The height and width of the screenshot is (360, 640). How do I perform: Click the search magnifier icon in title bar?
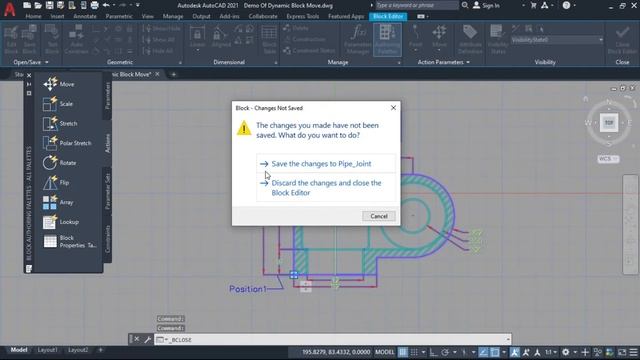(465, 5)
